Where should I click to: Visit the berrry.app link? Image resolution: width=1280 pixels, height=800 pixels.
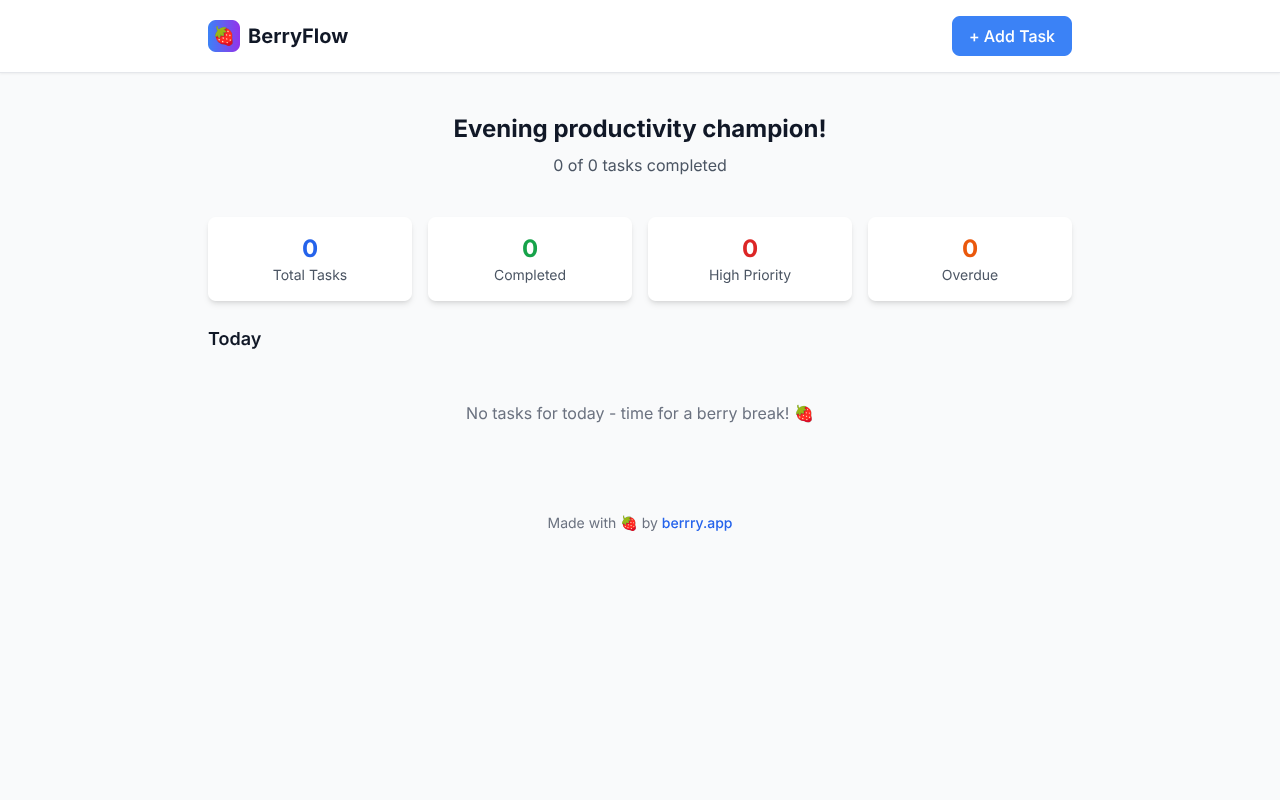(x=696, y=522)
